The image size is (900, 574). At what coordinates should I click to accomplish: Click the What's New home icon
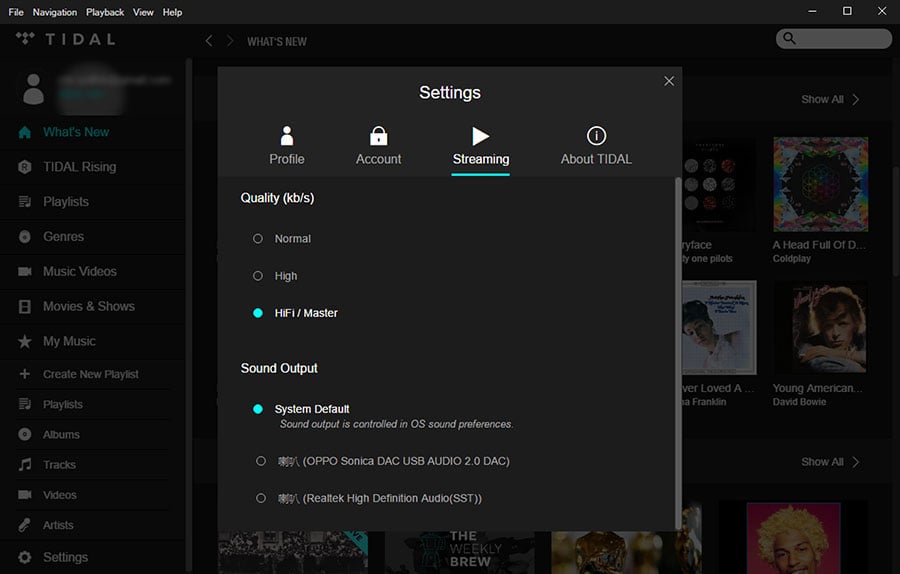pos(25,132)
